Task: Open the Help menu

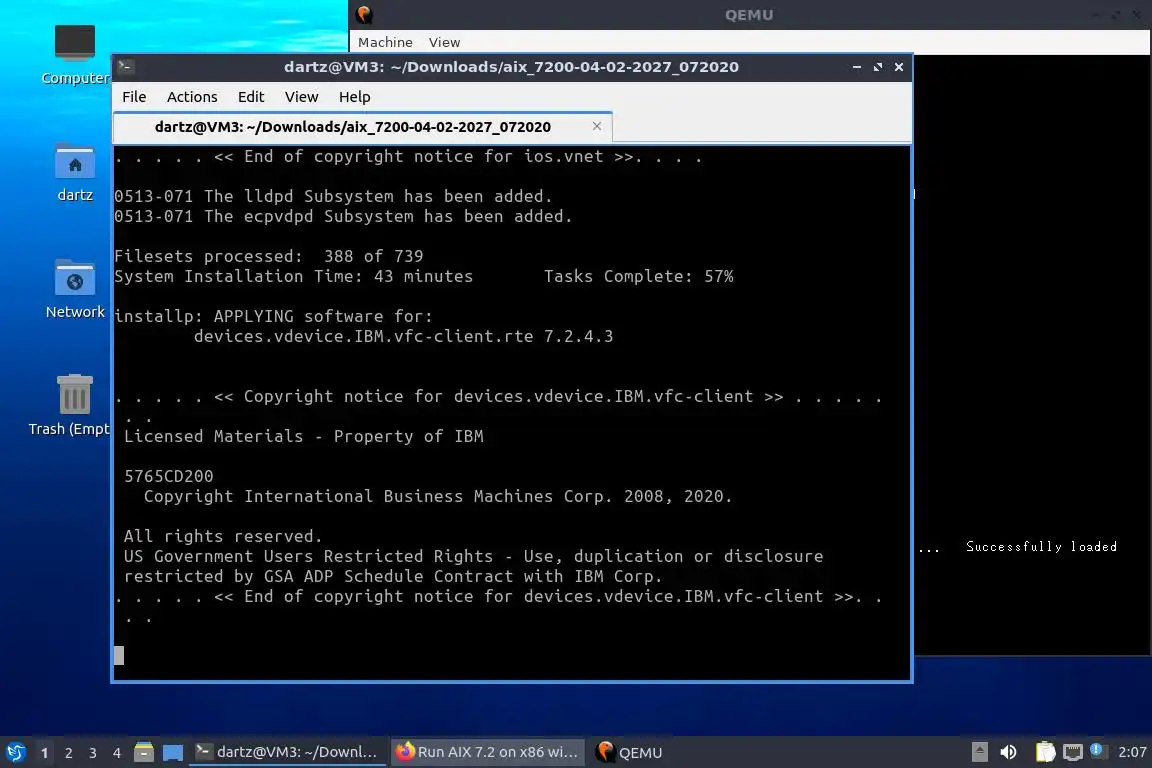Action: click(354, 97)
